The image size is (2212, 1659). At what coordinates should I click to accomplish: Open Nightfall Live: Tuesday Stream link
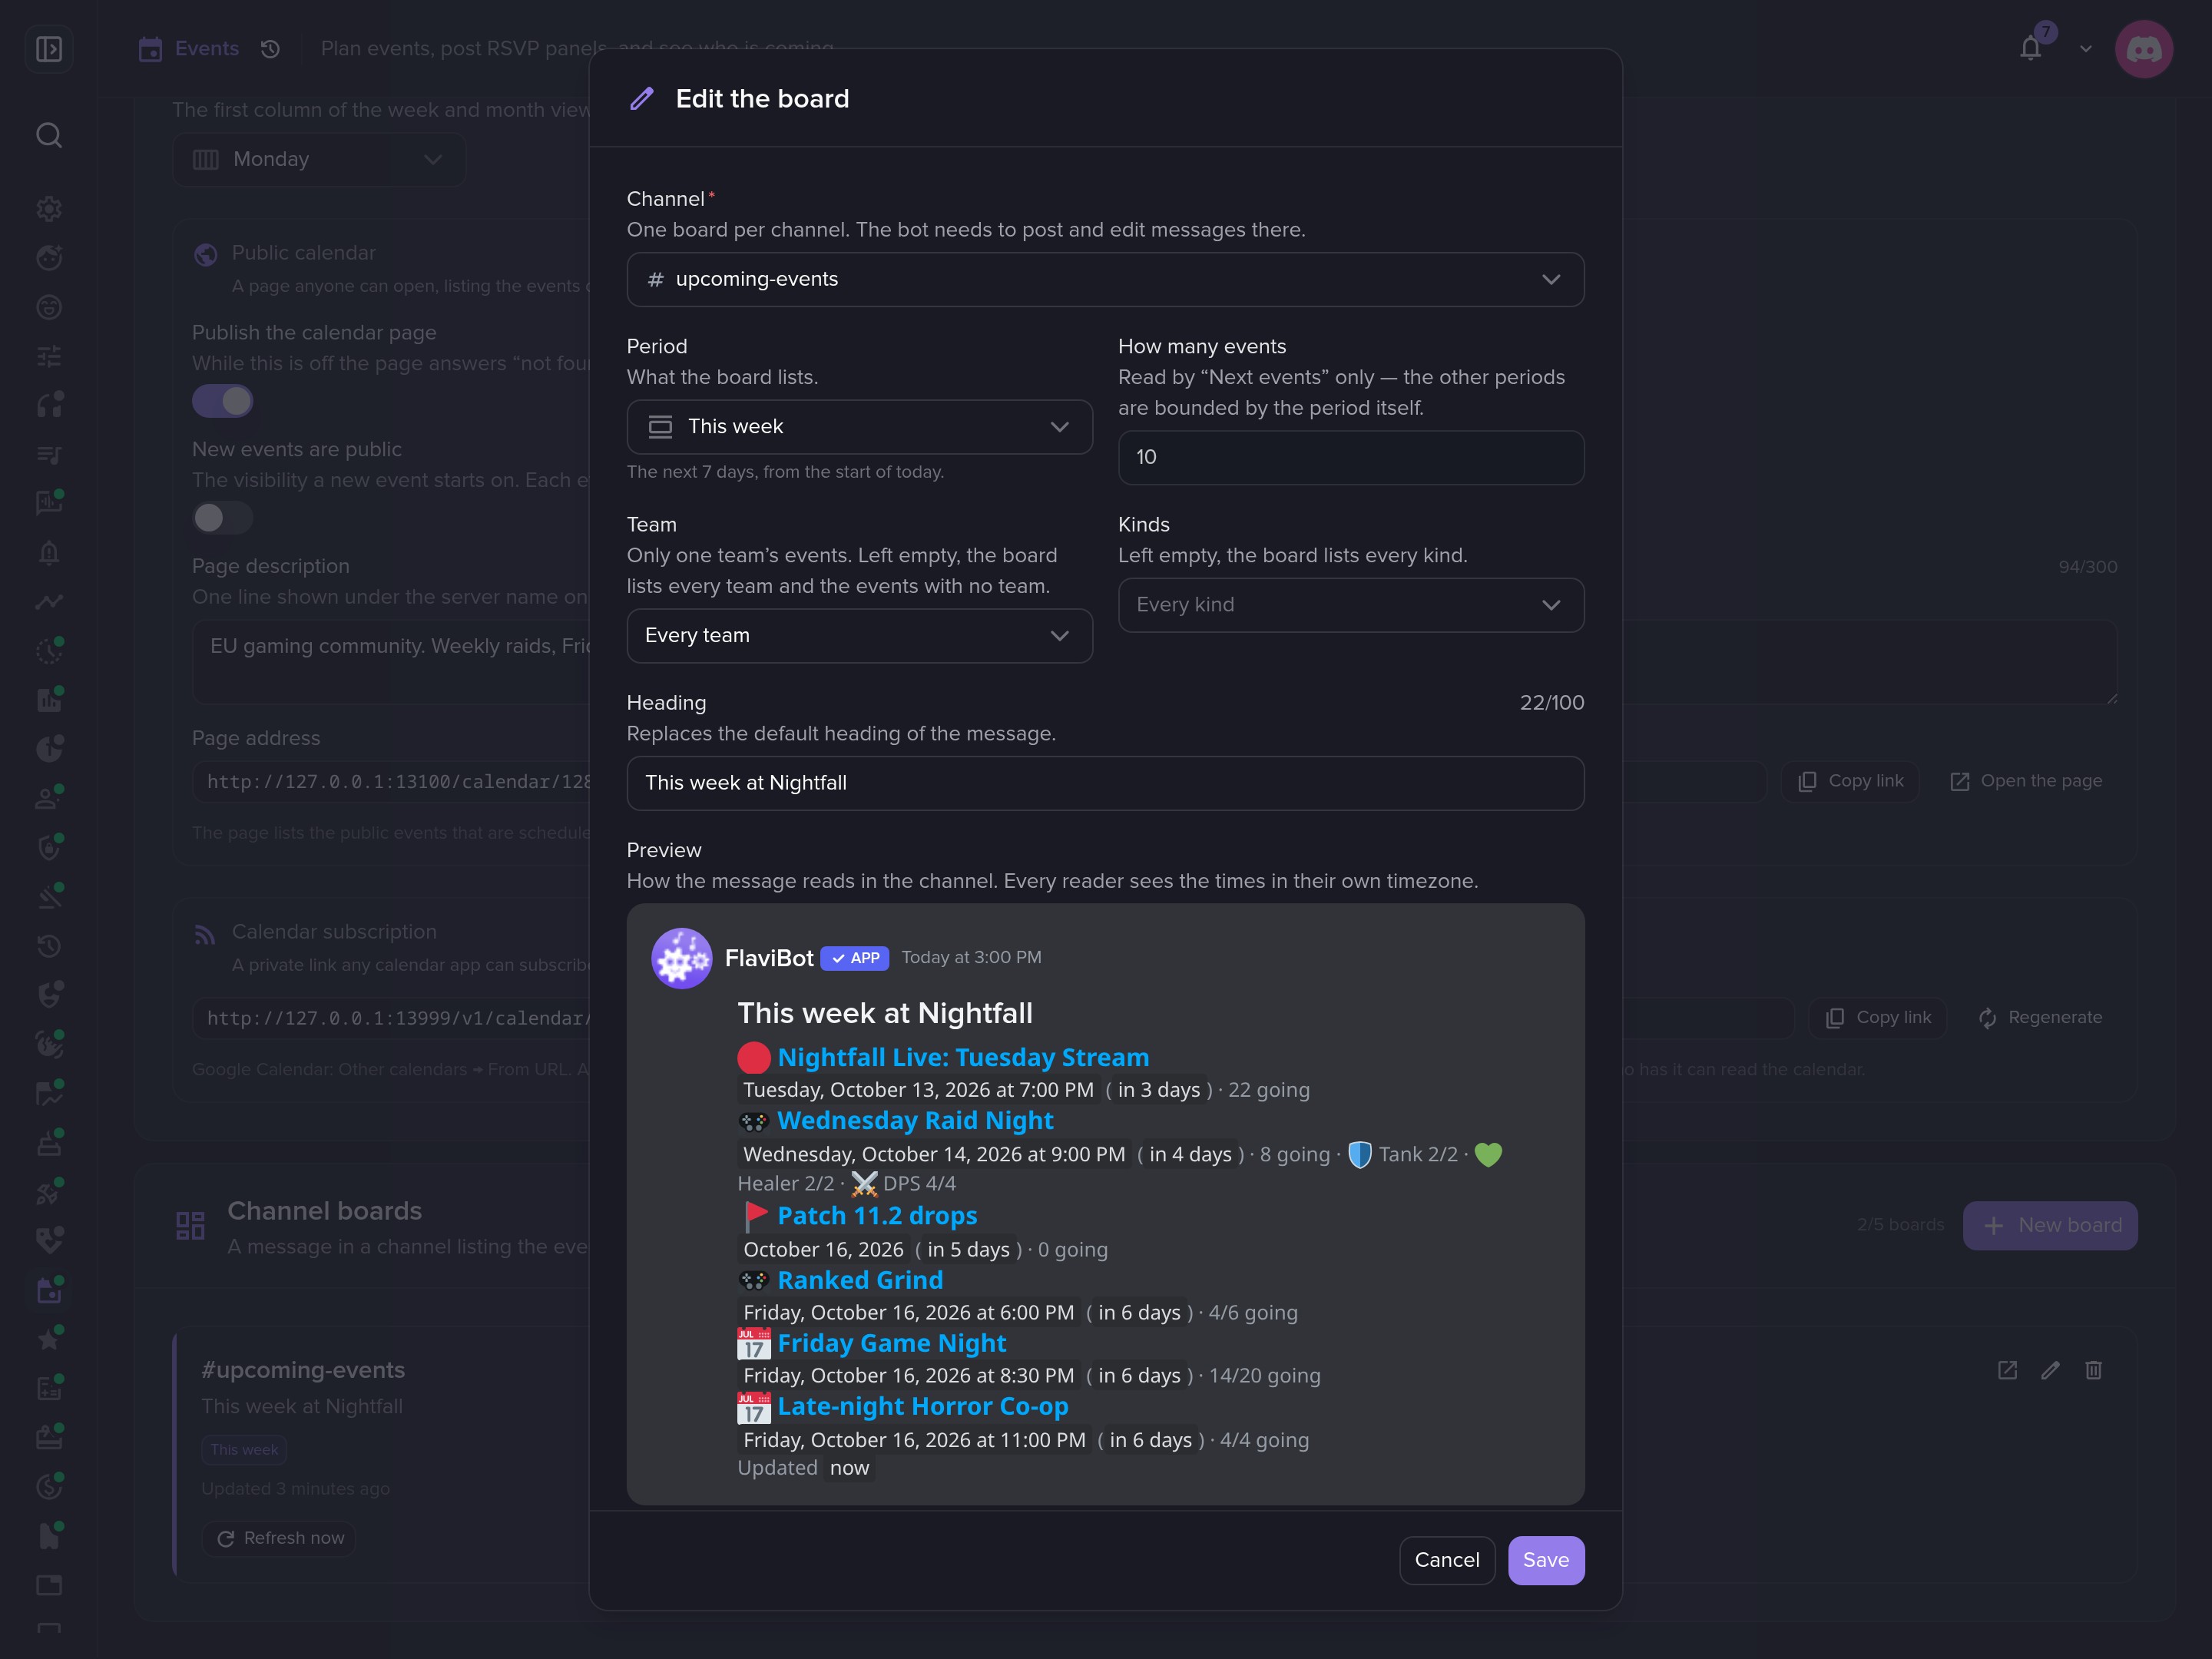(963, 1057)
